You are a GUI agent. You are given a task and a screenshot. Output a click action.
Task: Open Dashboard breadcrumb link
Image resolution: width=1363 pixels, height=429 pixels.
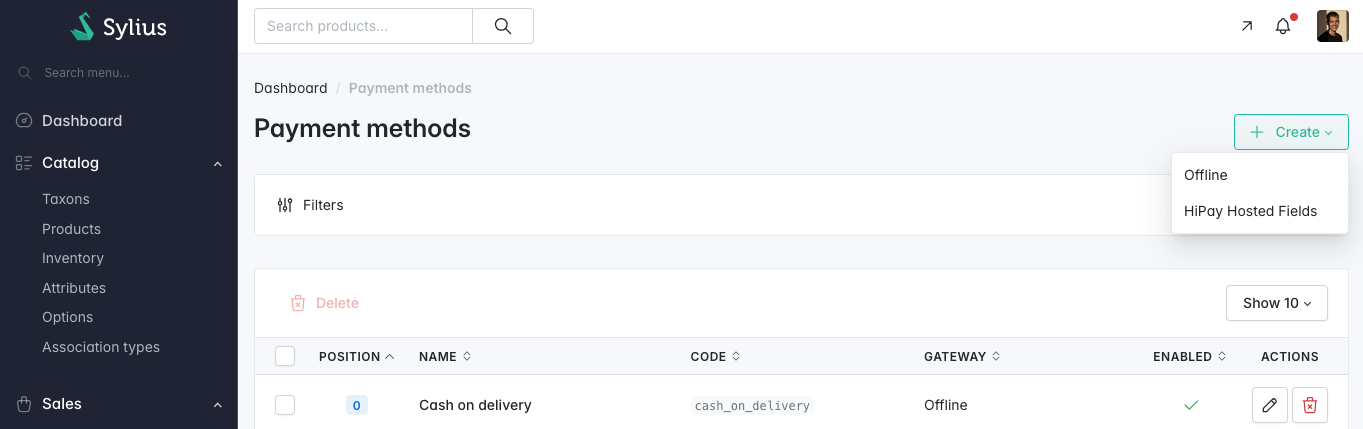[x=290, y=88]
